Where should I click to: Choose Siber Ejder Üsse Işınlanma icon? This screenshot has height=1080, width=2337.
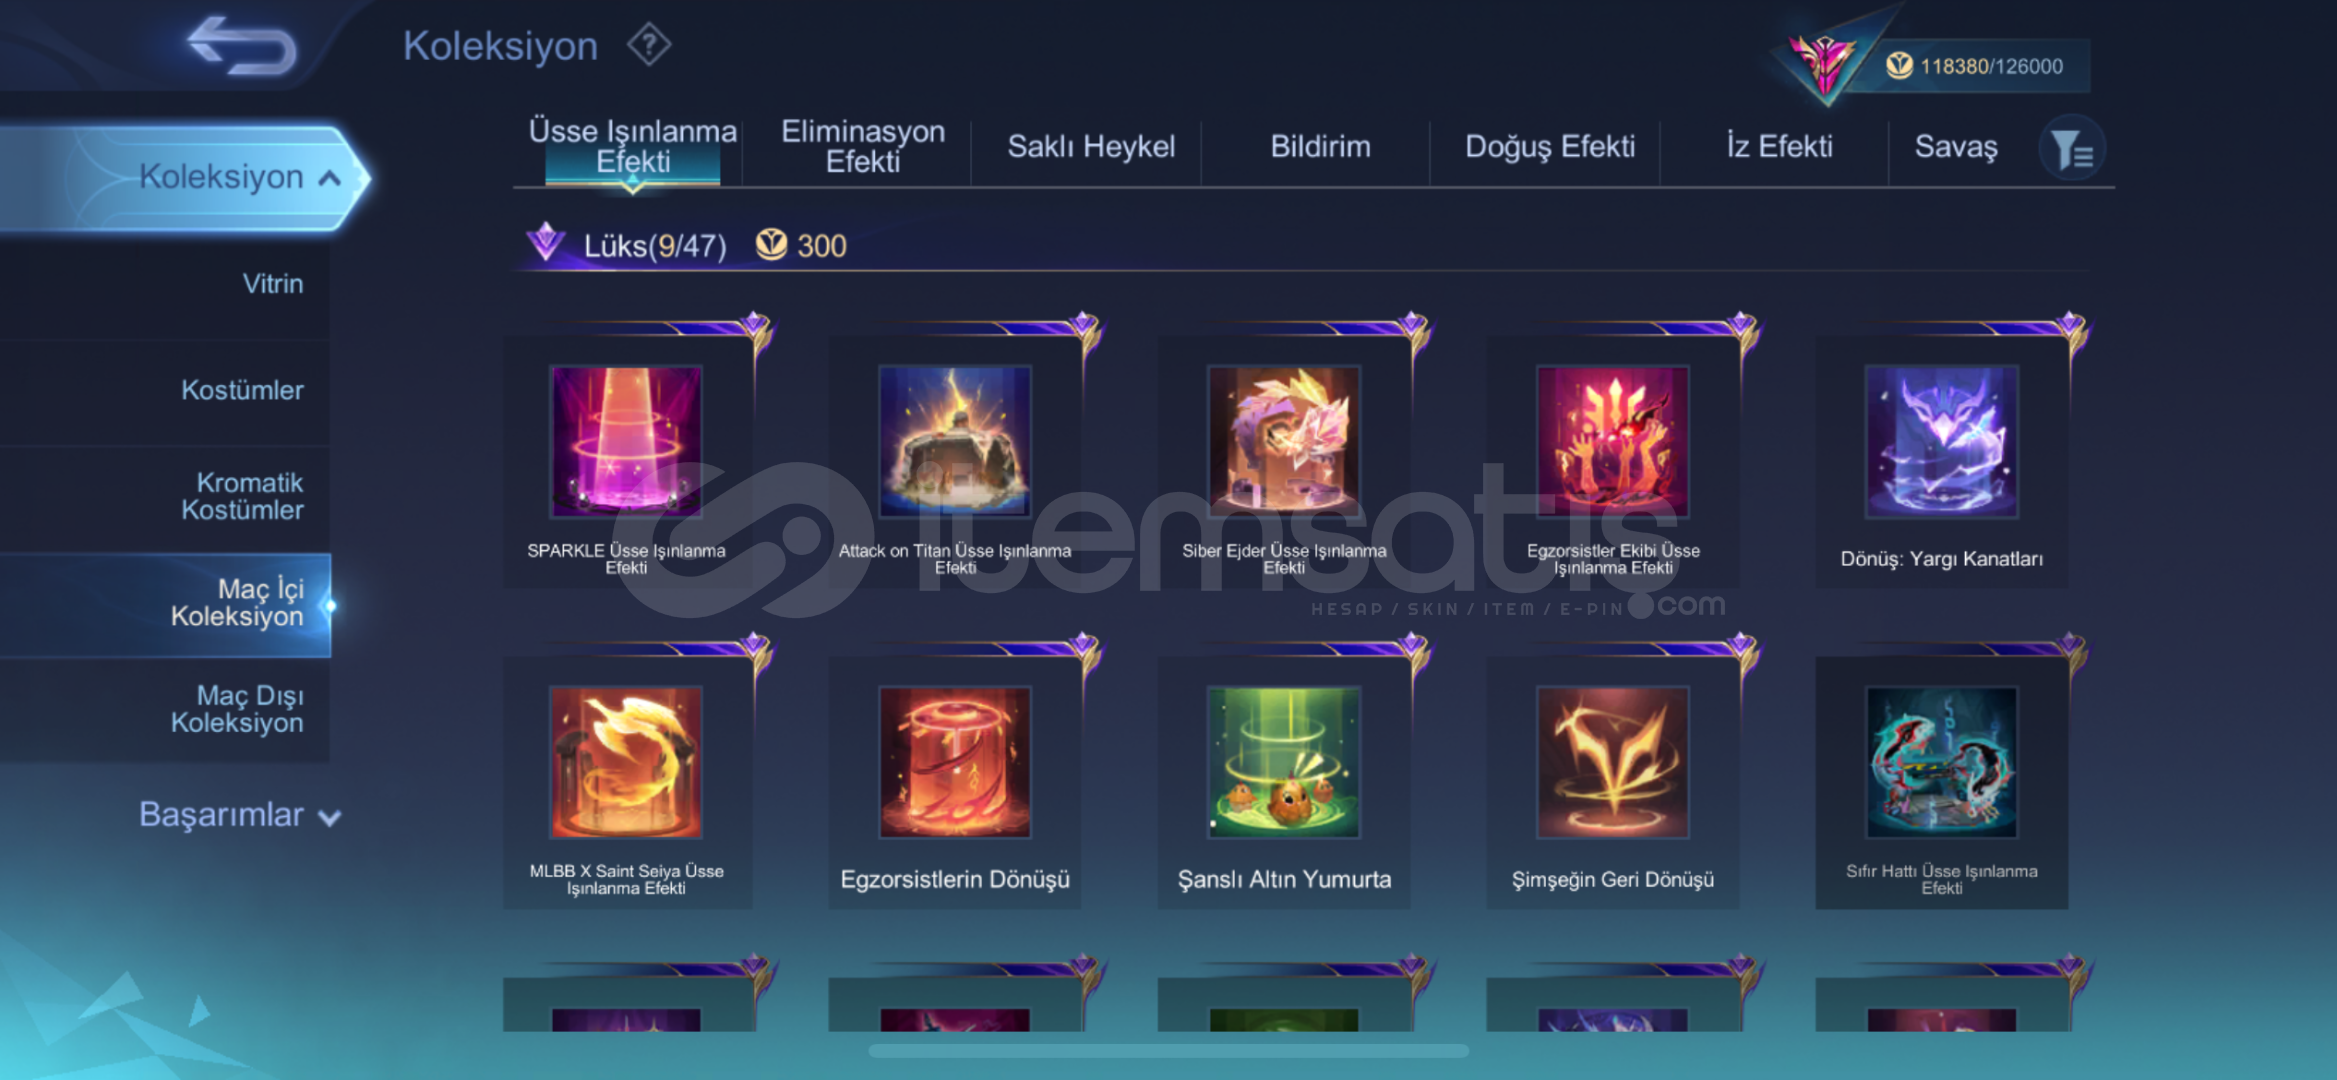(1284, 441)
